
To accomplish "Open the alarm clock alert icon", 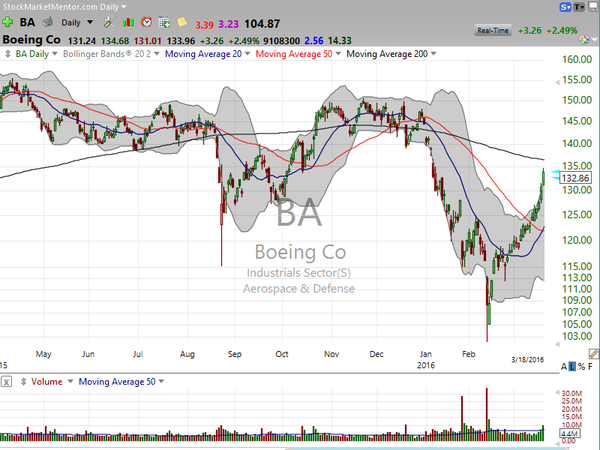I will click(x=146, y=23).
